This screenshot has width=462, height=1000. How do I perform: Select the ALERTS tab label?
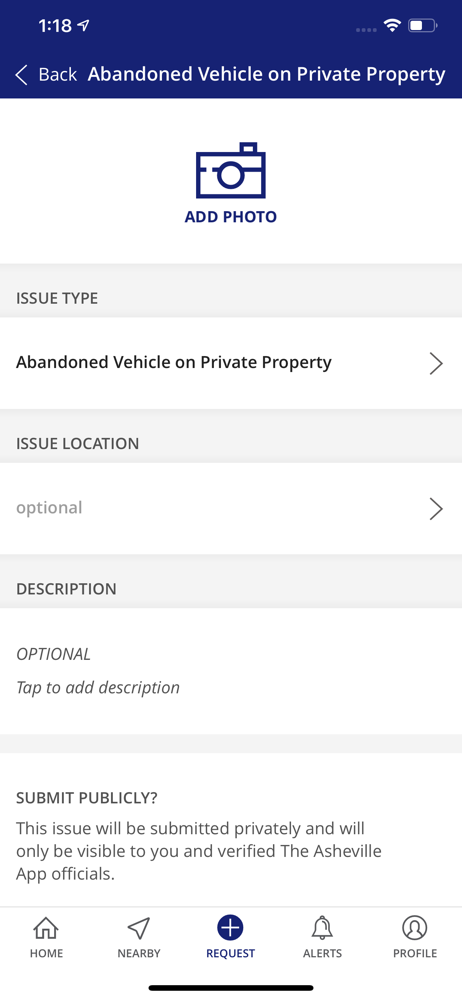point(322,953)
